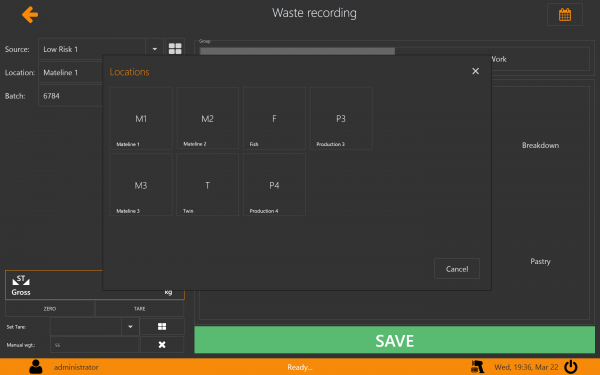Choose the F Fish location tile
Viewport: 600px width, 375px height.
pos(274,118)
